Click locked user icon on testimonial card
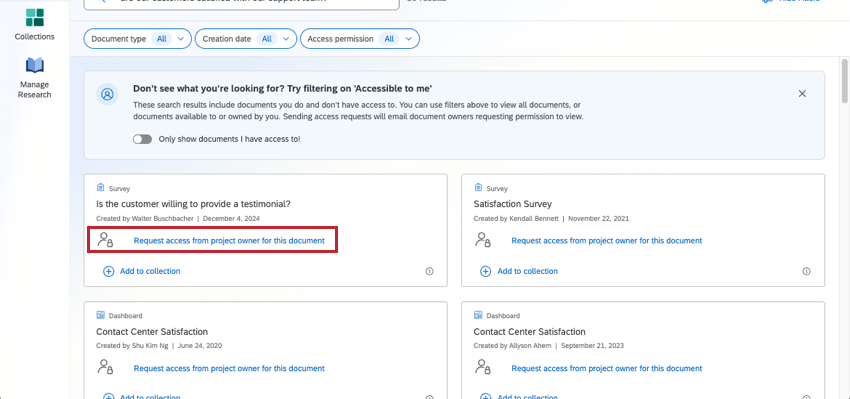This screenshot has width=850, height=399. 105,240
